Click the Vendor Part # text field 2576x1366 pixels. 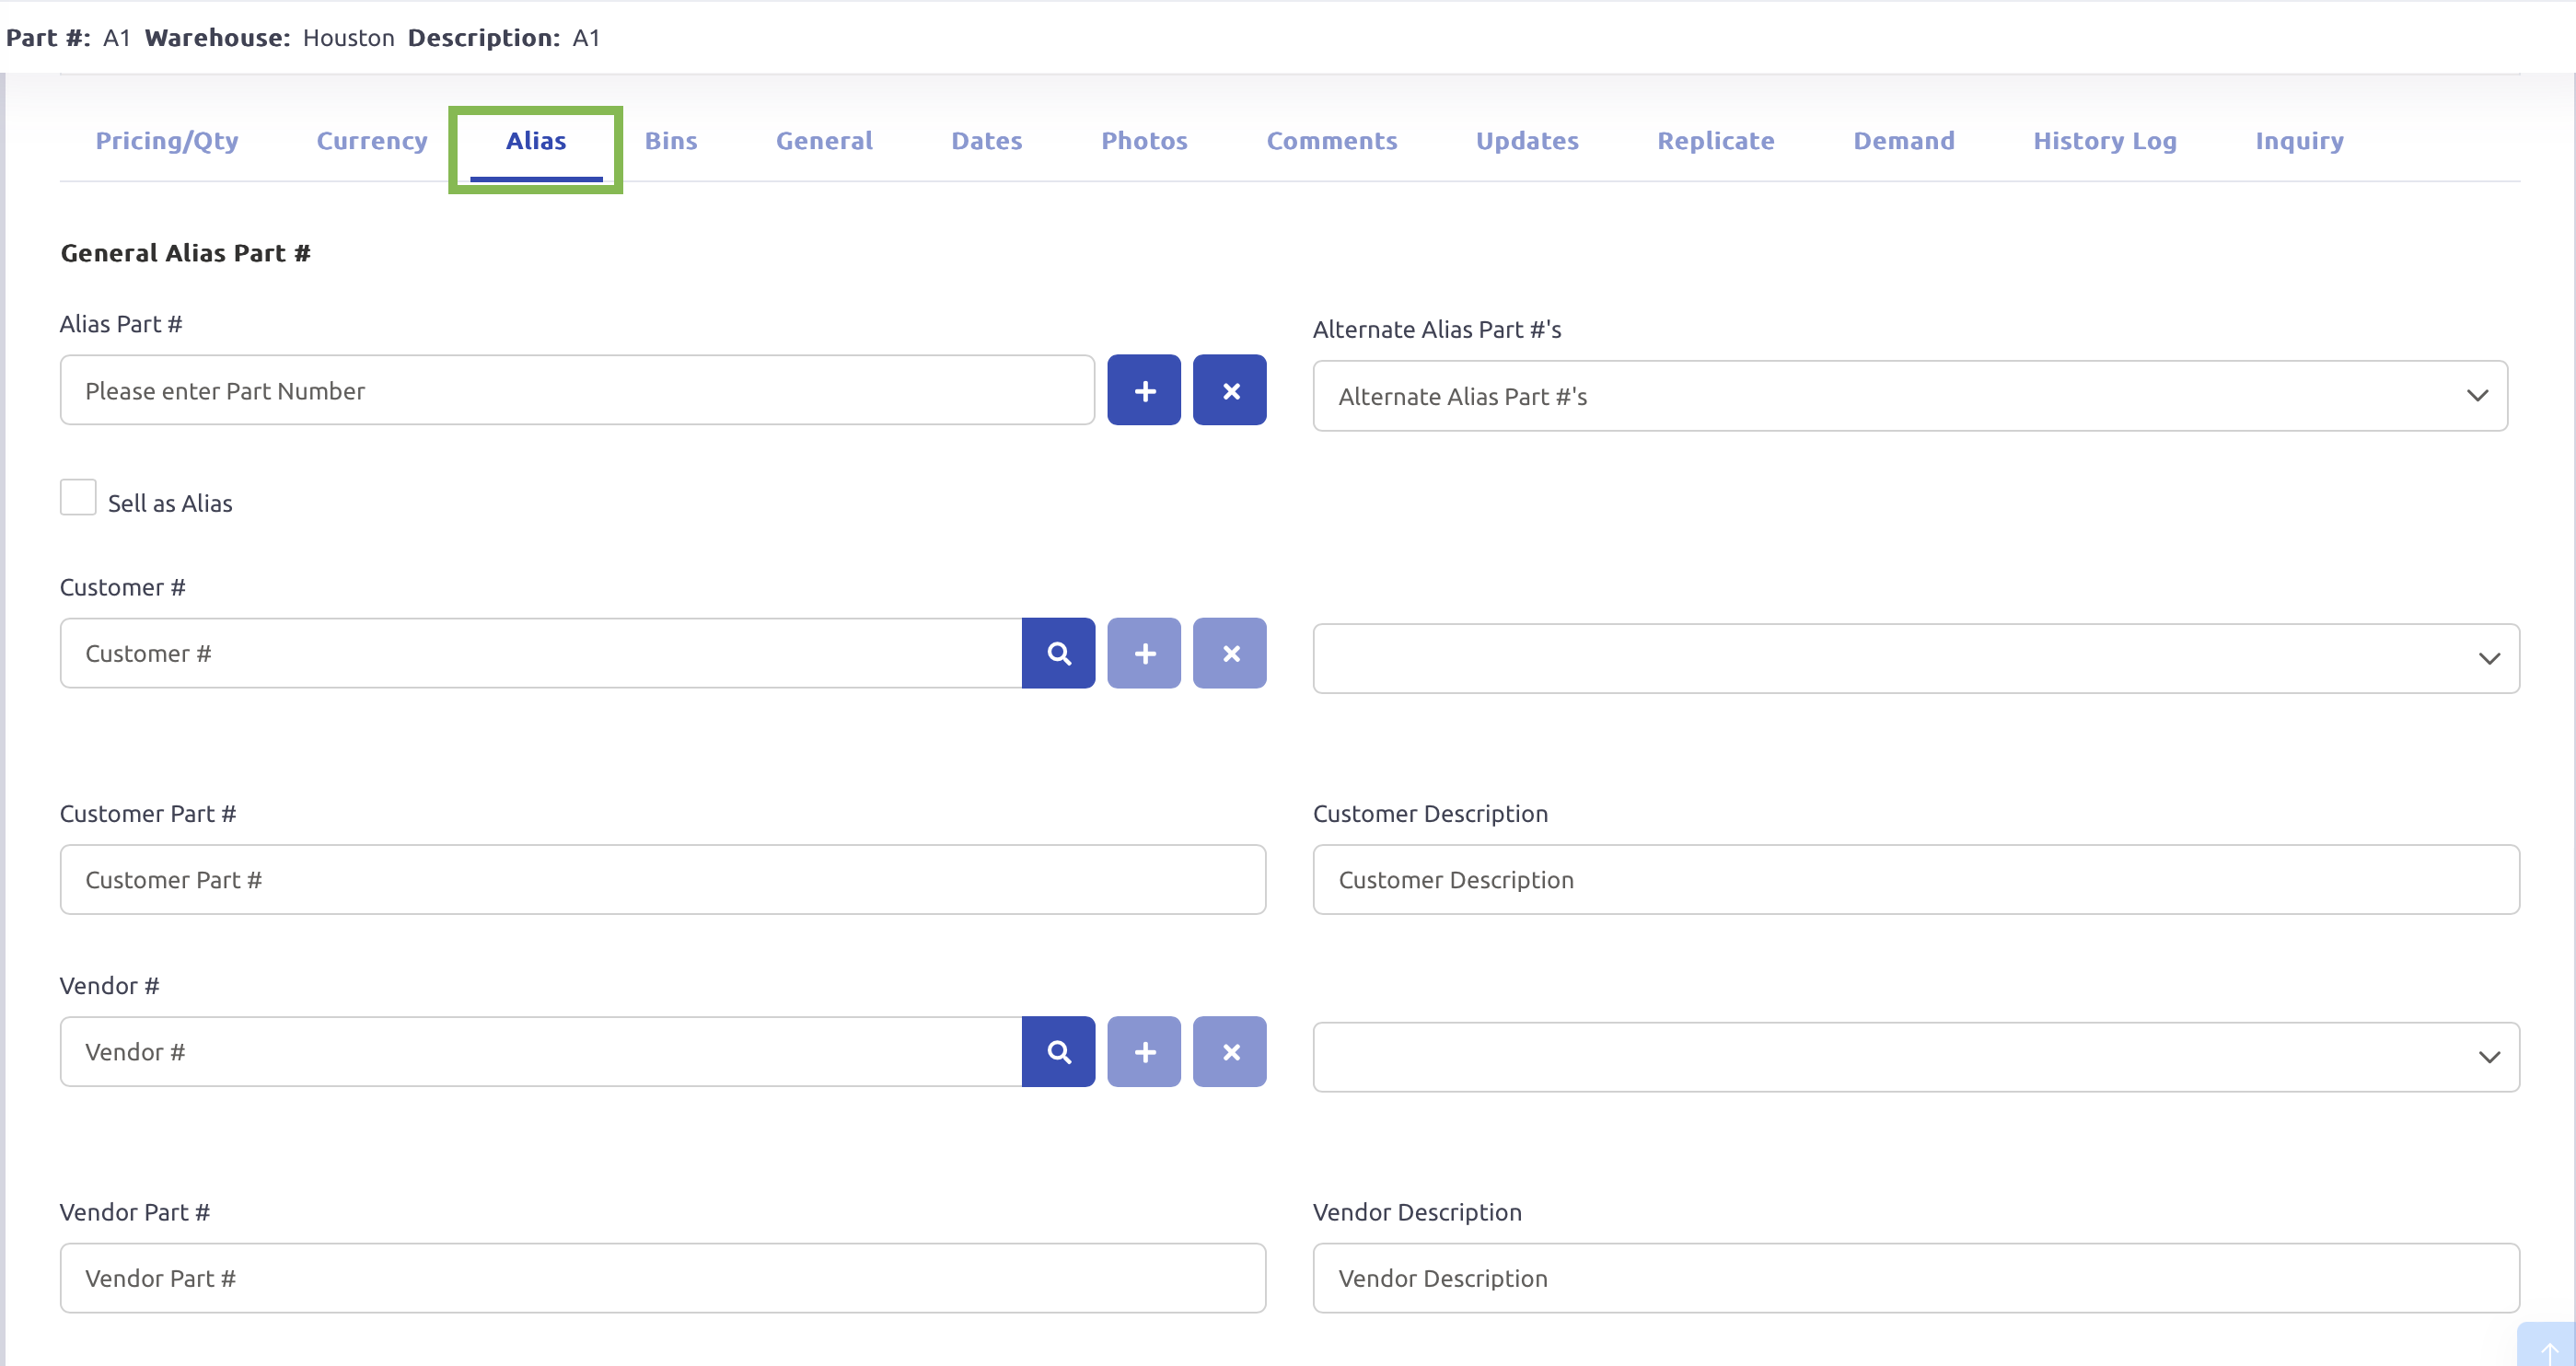coord(662,1278)
